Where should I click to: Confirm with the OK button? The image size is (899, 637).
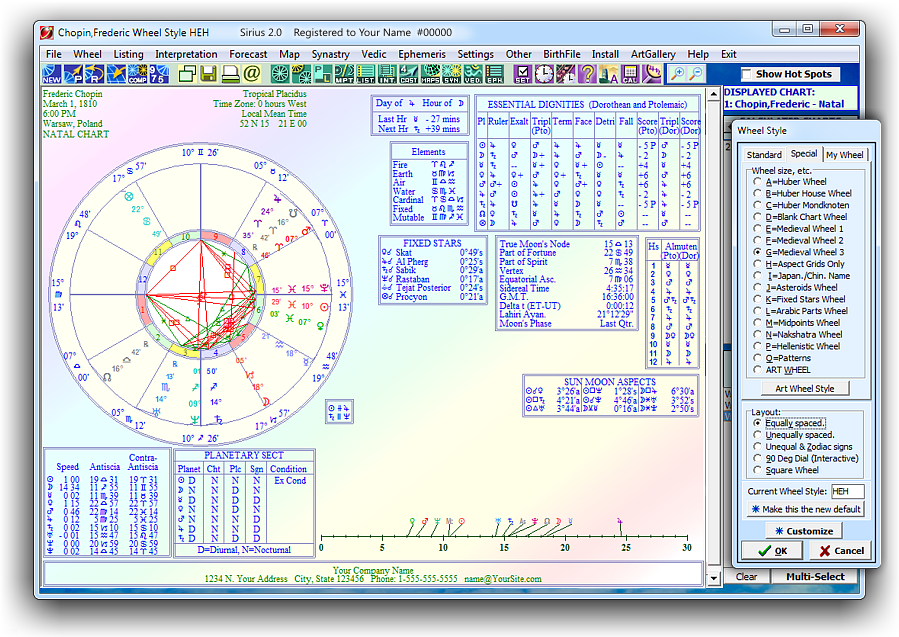[772, 551]
